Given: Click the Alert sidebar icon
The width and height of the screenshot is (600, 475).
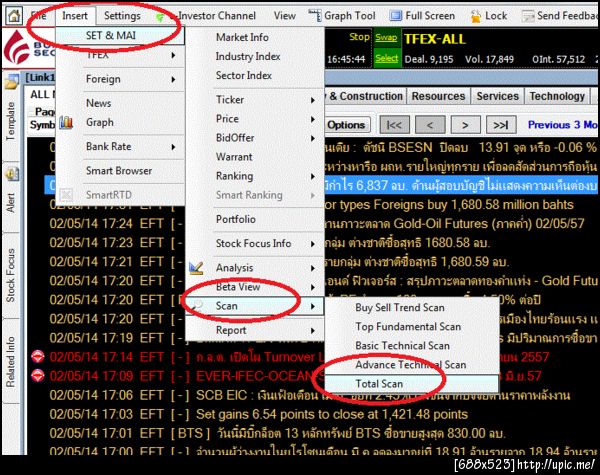Looking at the screenshot, I should click(x=11, y=175).
